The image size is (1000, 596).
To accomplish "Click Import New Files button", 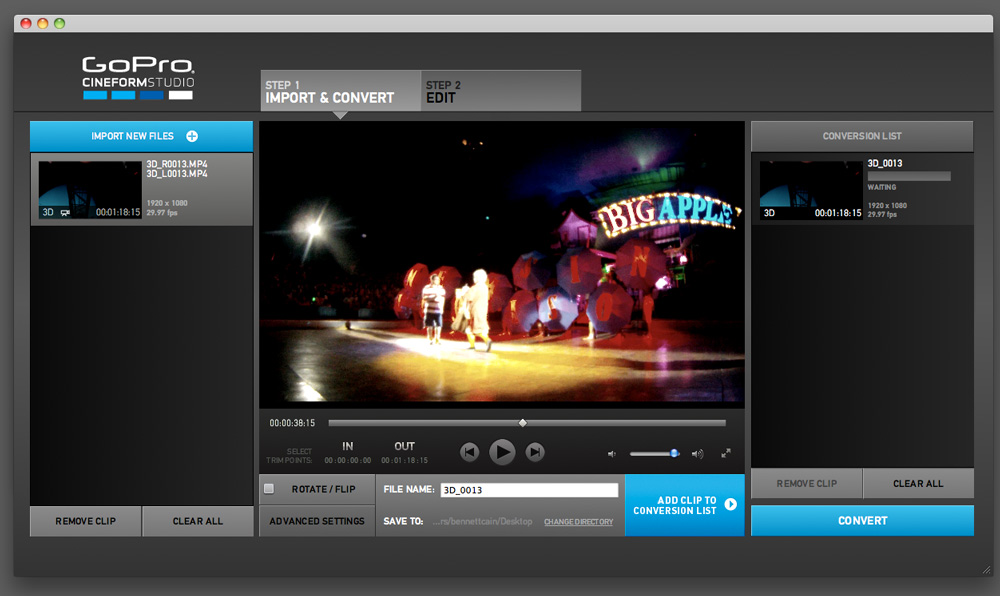I will point(142,136).
